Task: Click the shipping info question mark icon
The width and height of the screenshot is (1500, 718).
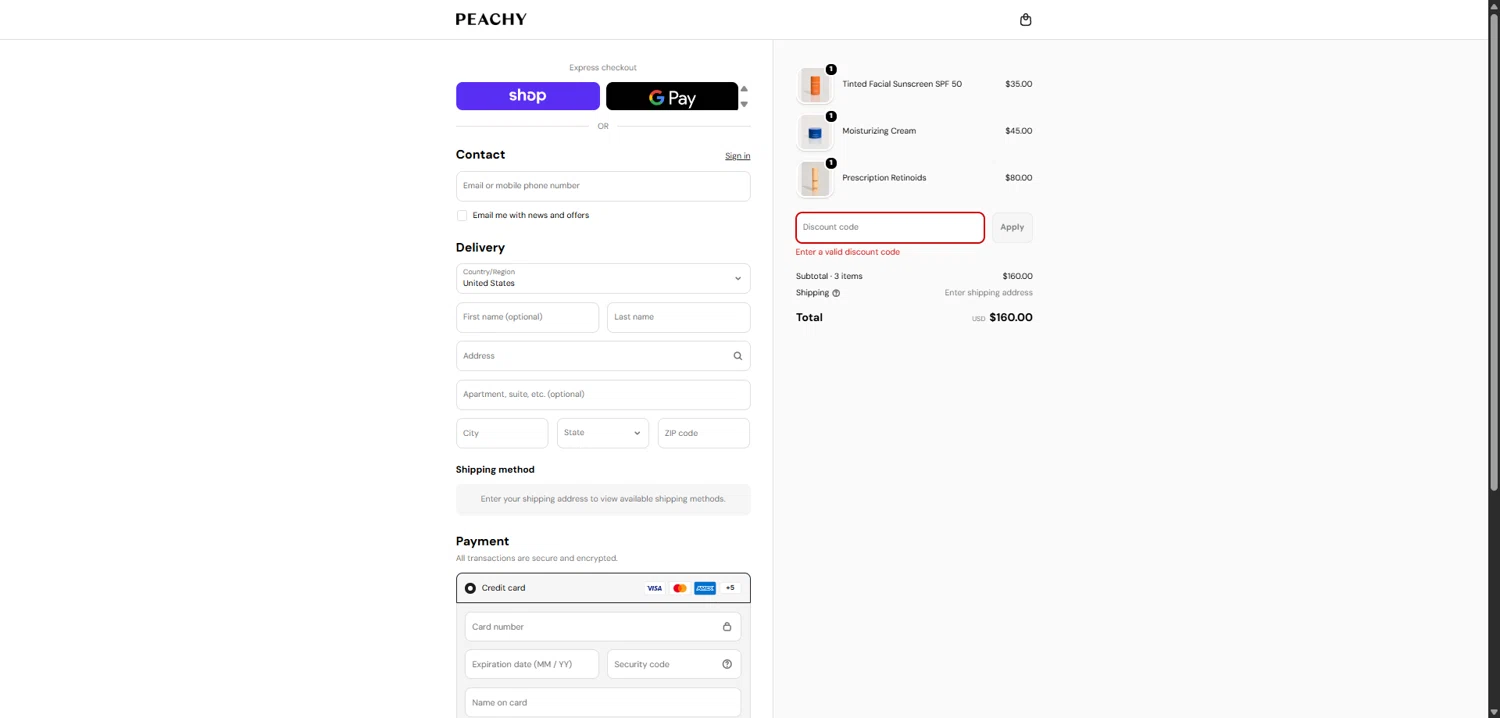Action: (836, 293)
